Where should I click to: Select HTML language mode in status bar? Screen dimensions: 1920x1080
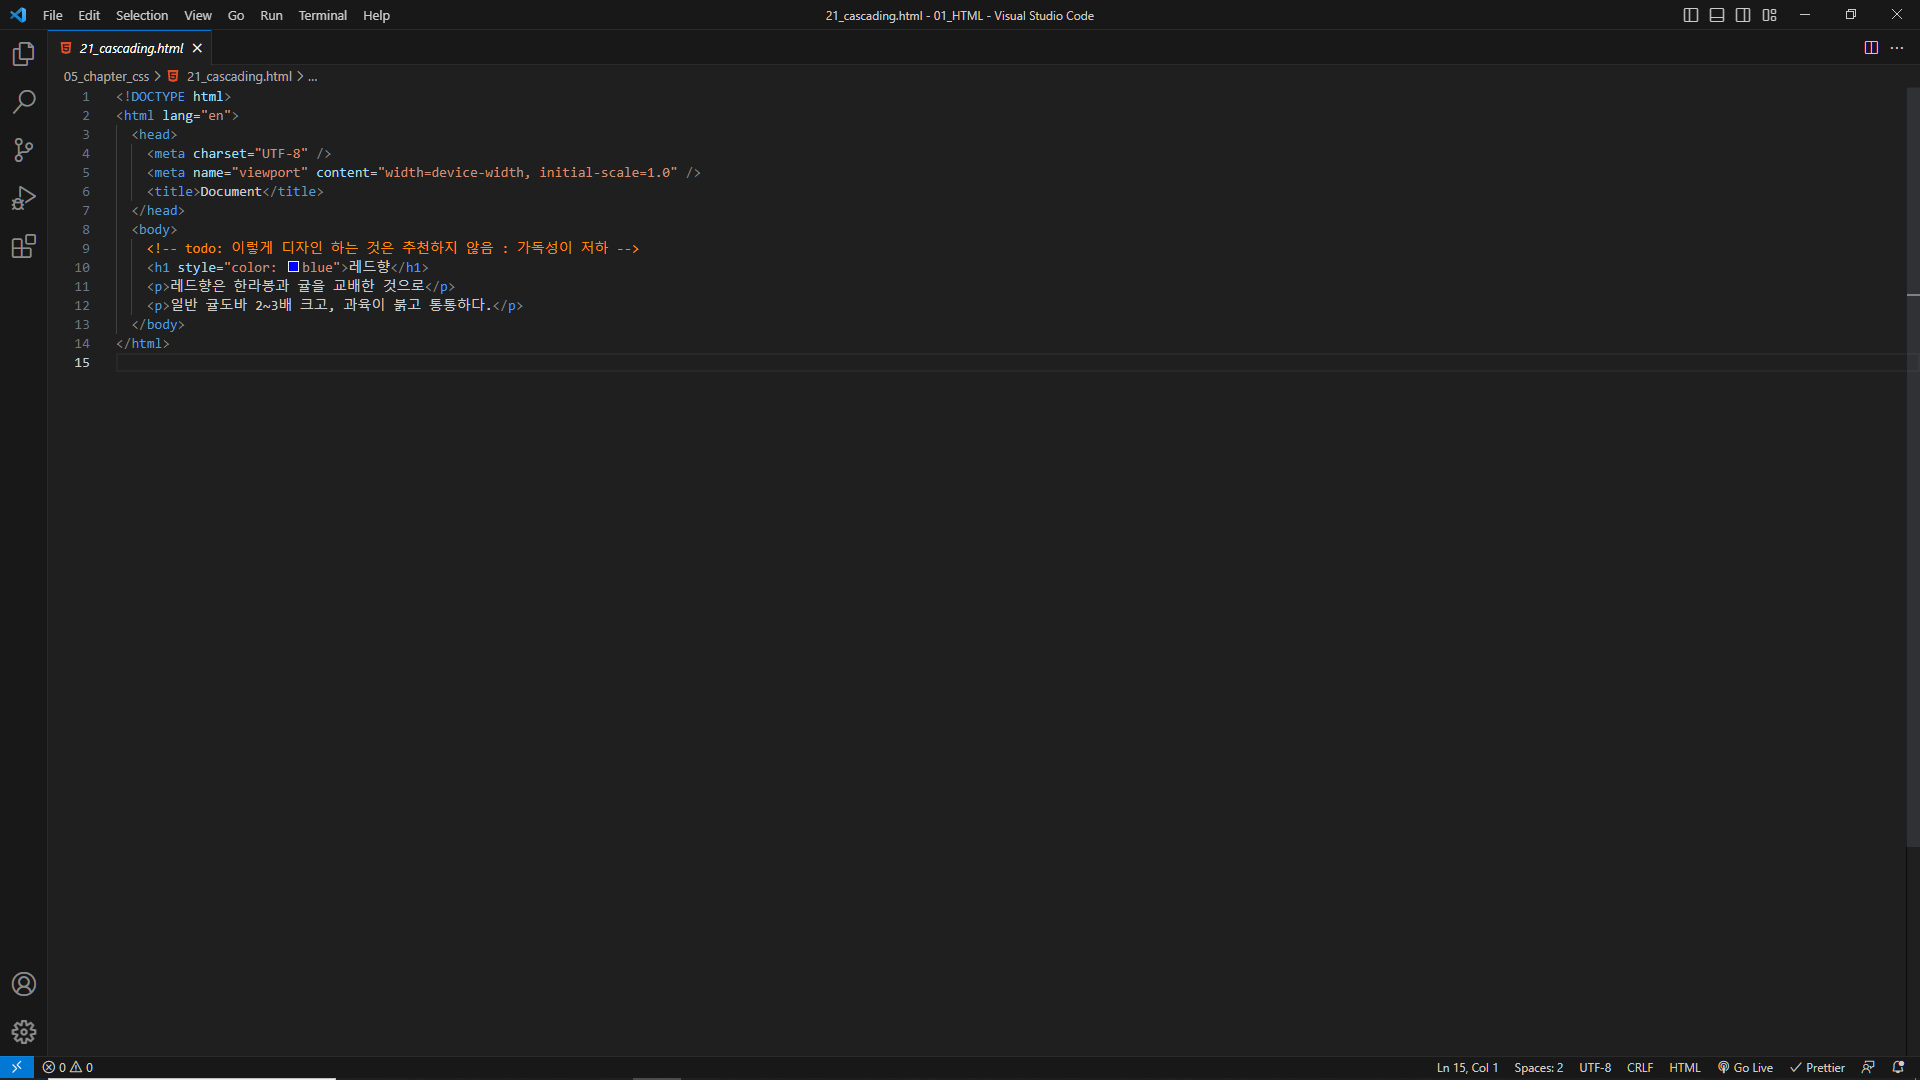pos(1684,1067)
